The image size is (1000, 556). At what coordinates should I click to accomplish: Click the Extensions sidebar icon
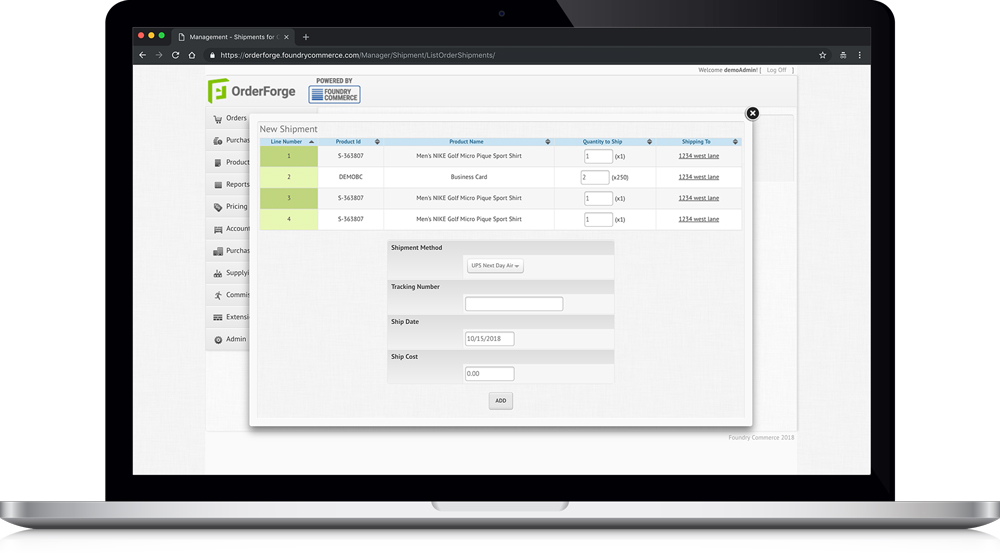pos(217,318)
